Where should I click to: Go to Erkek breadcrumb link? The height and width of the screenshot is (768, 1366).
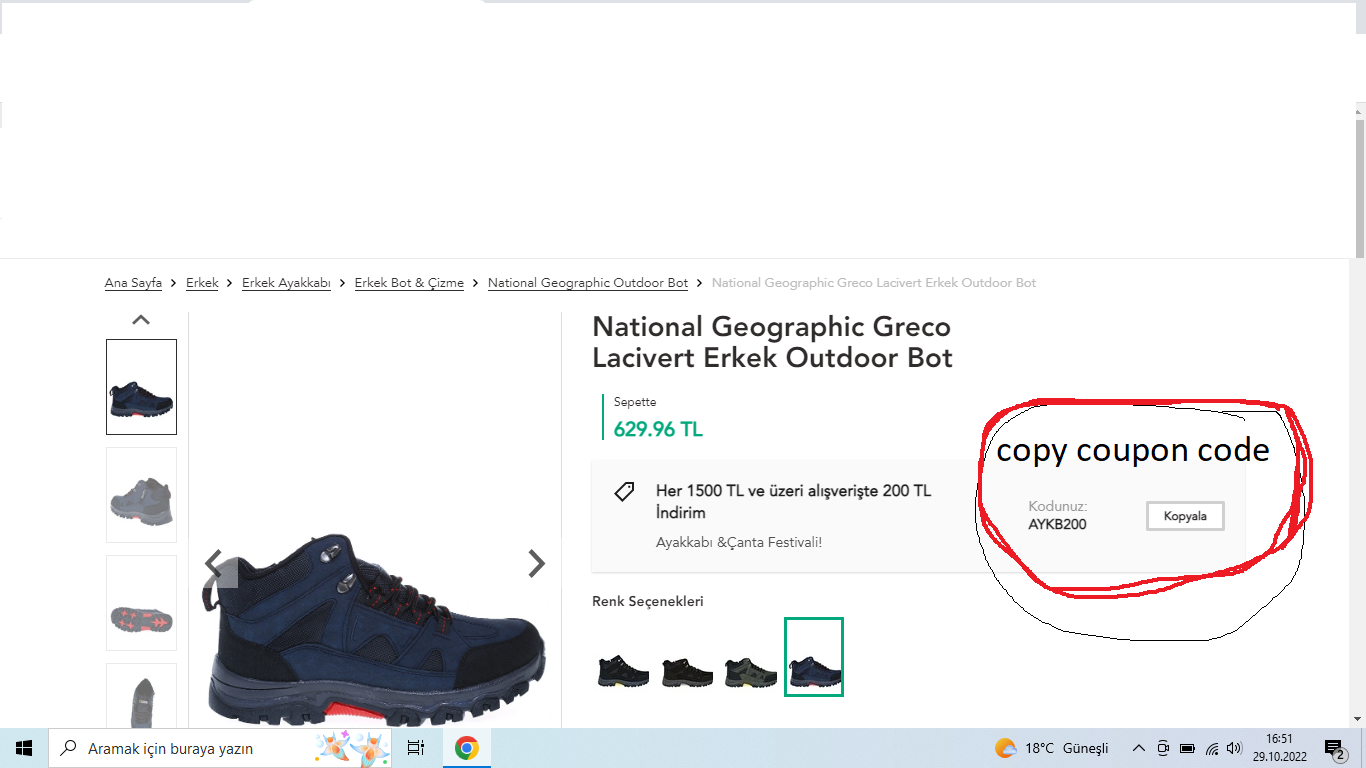[202, 283]
